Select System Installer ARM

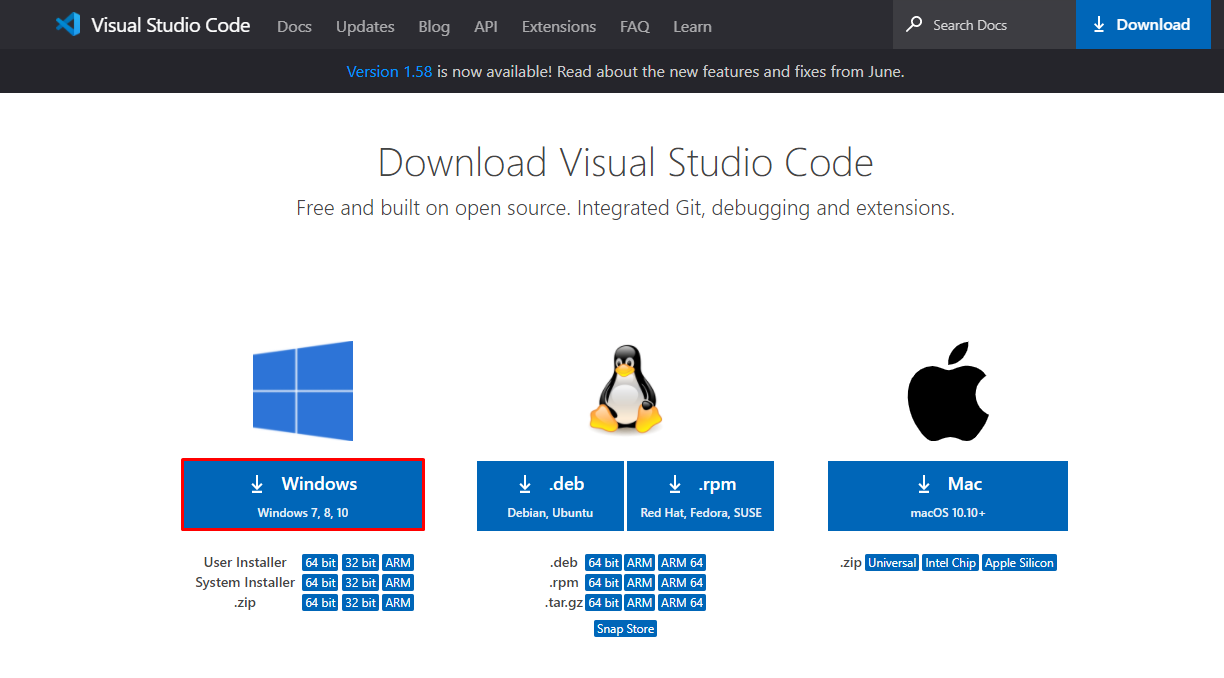(398, 583)
